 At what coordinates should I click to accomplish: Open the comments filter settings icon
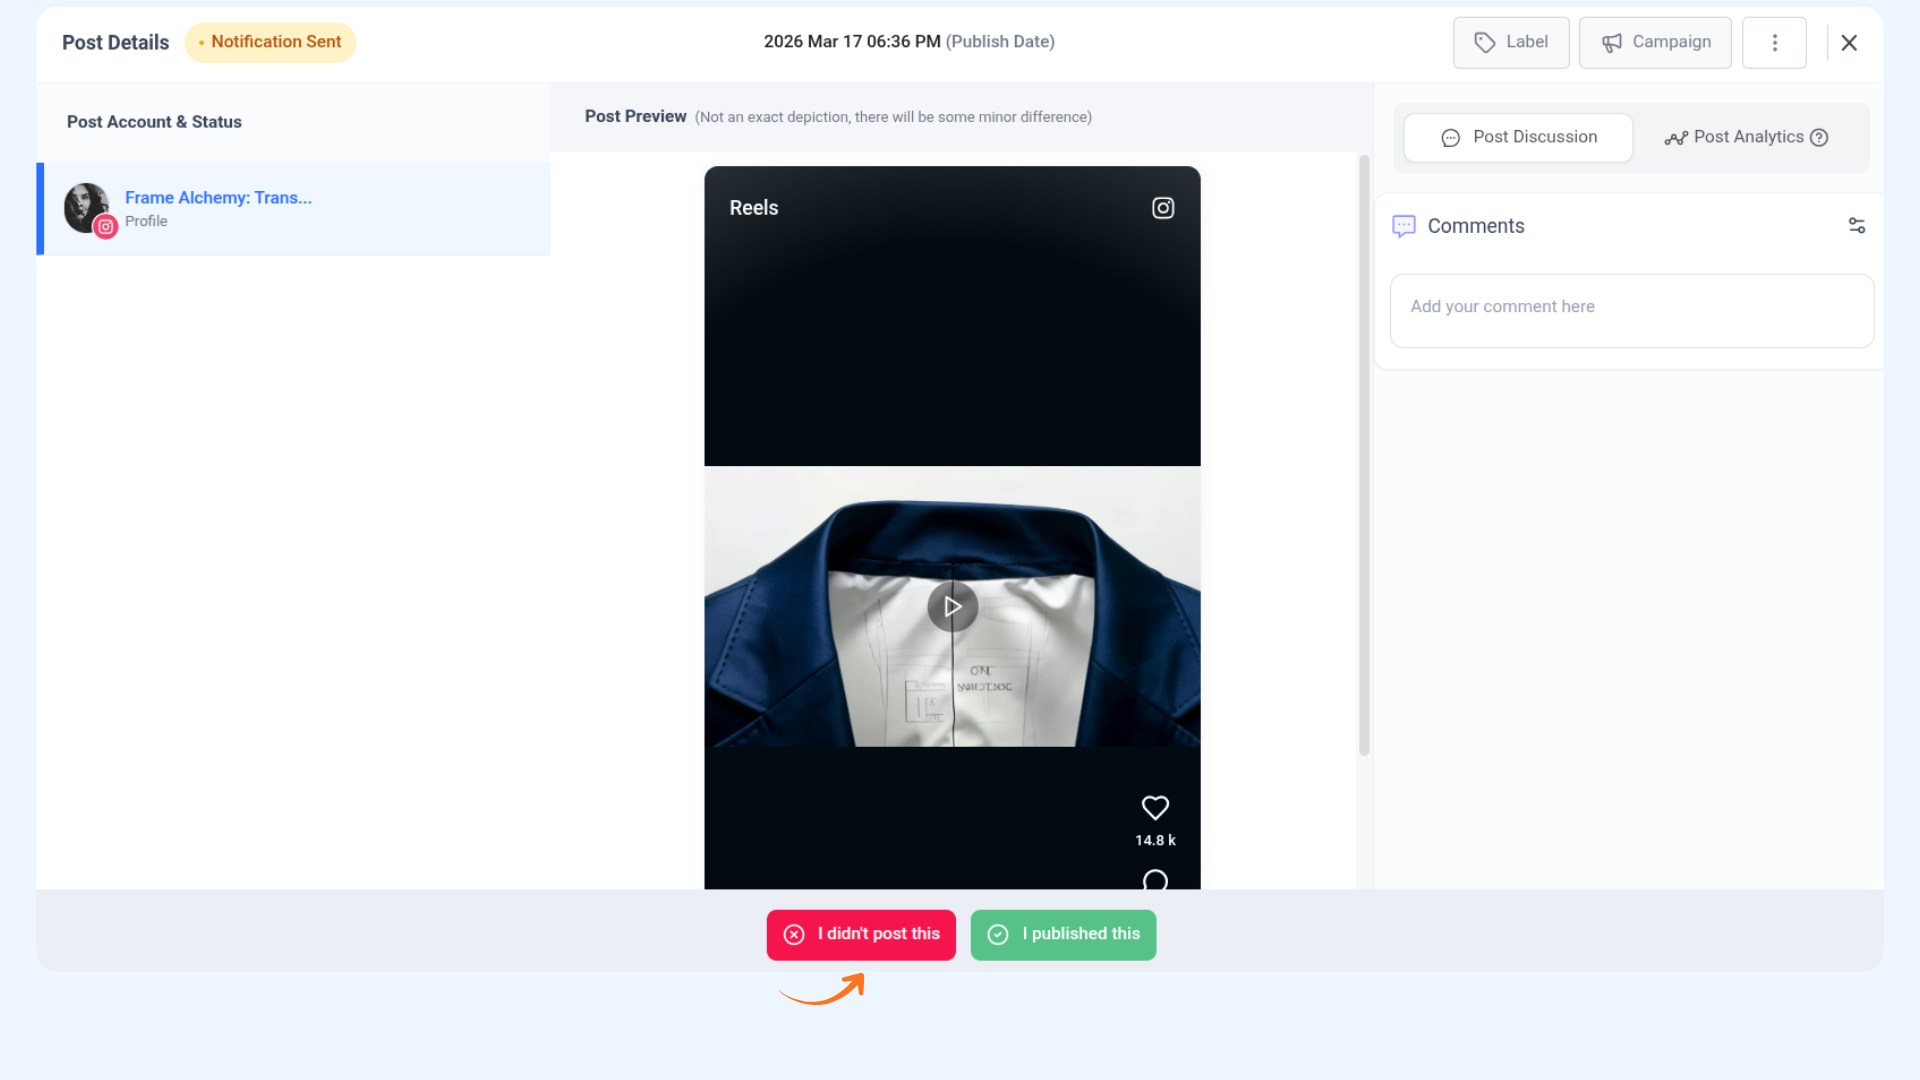[1856, 226]
